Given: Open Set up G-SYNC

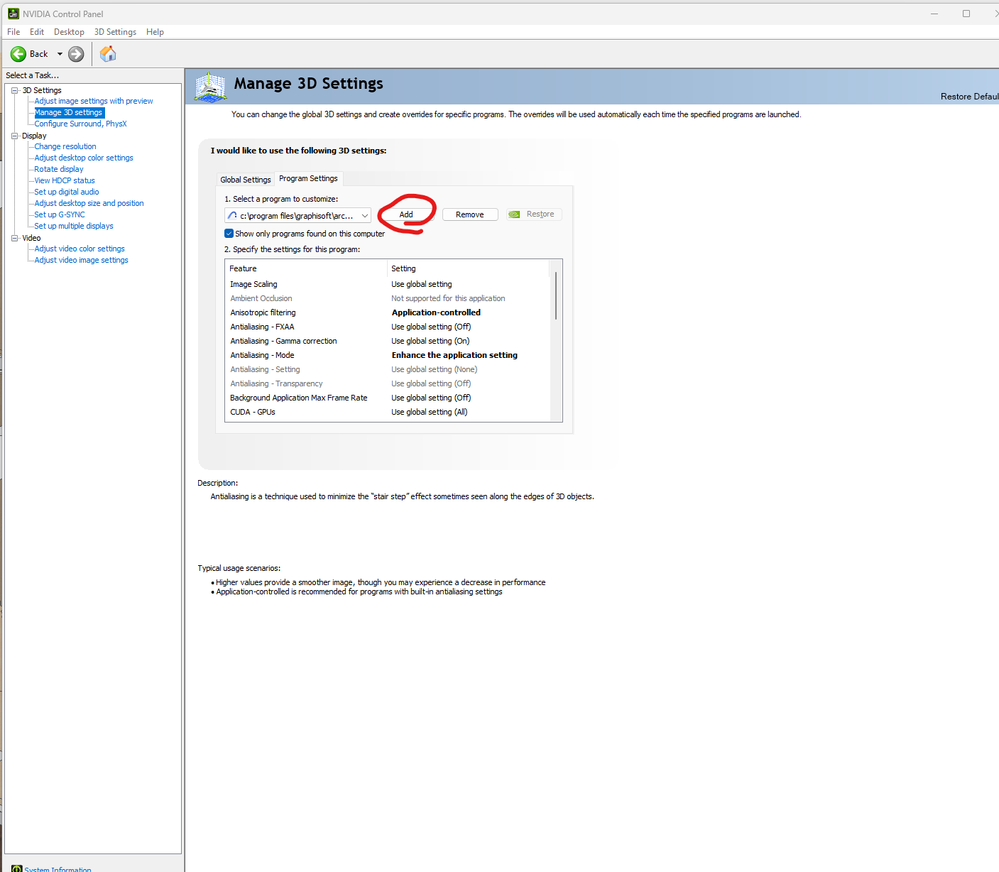Looking at the screenshot, I should pyautogui.click(x=59, y=215).
